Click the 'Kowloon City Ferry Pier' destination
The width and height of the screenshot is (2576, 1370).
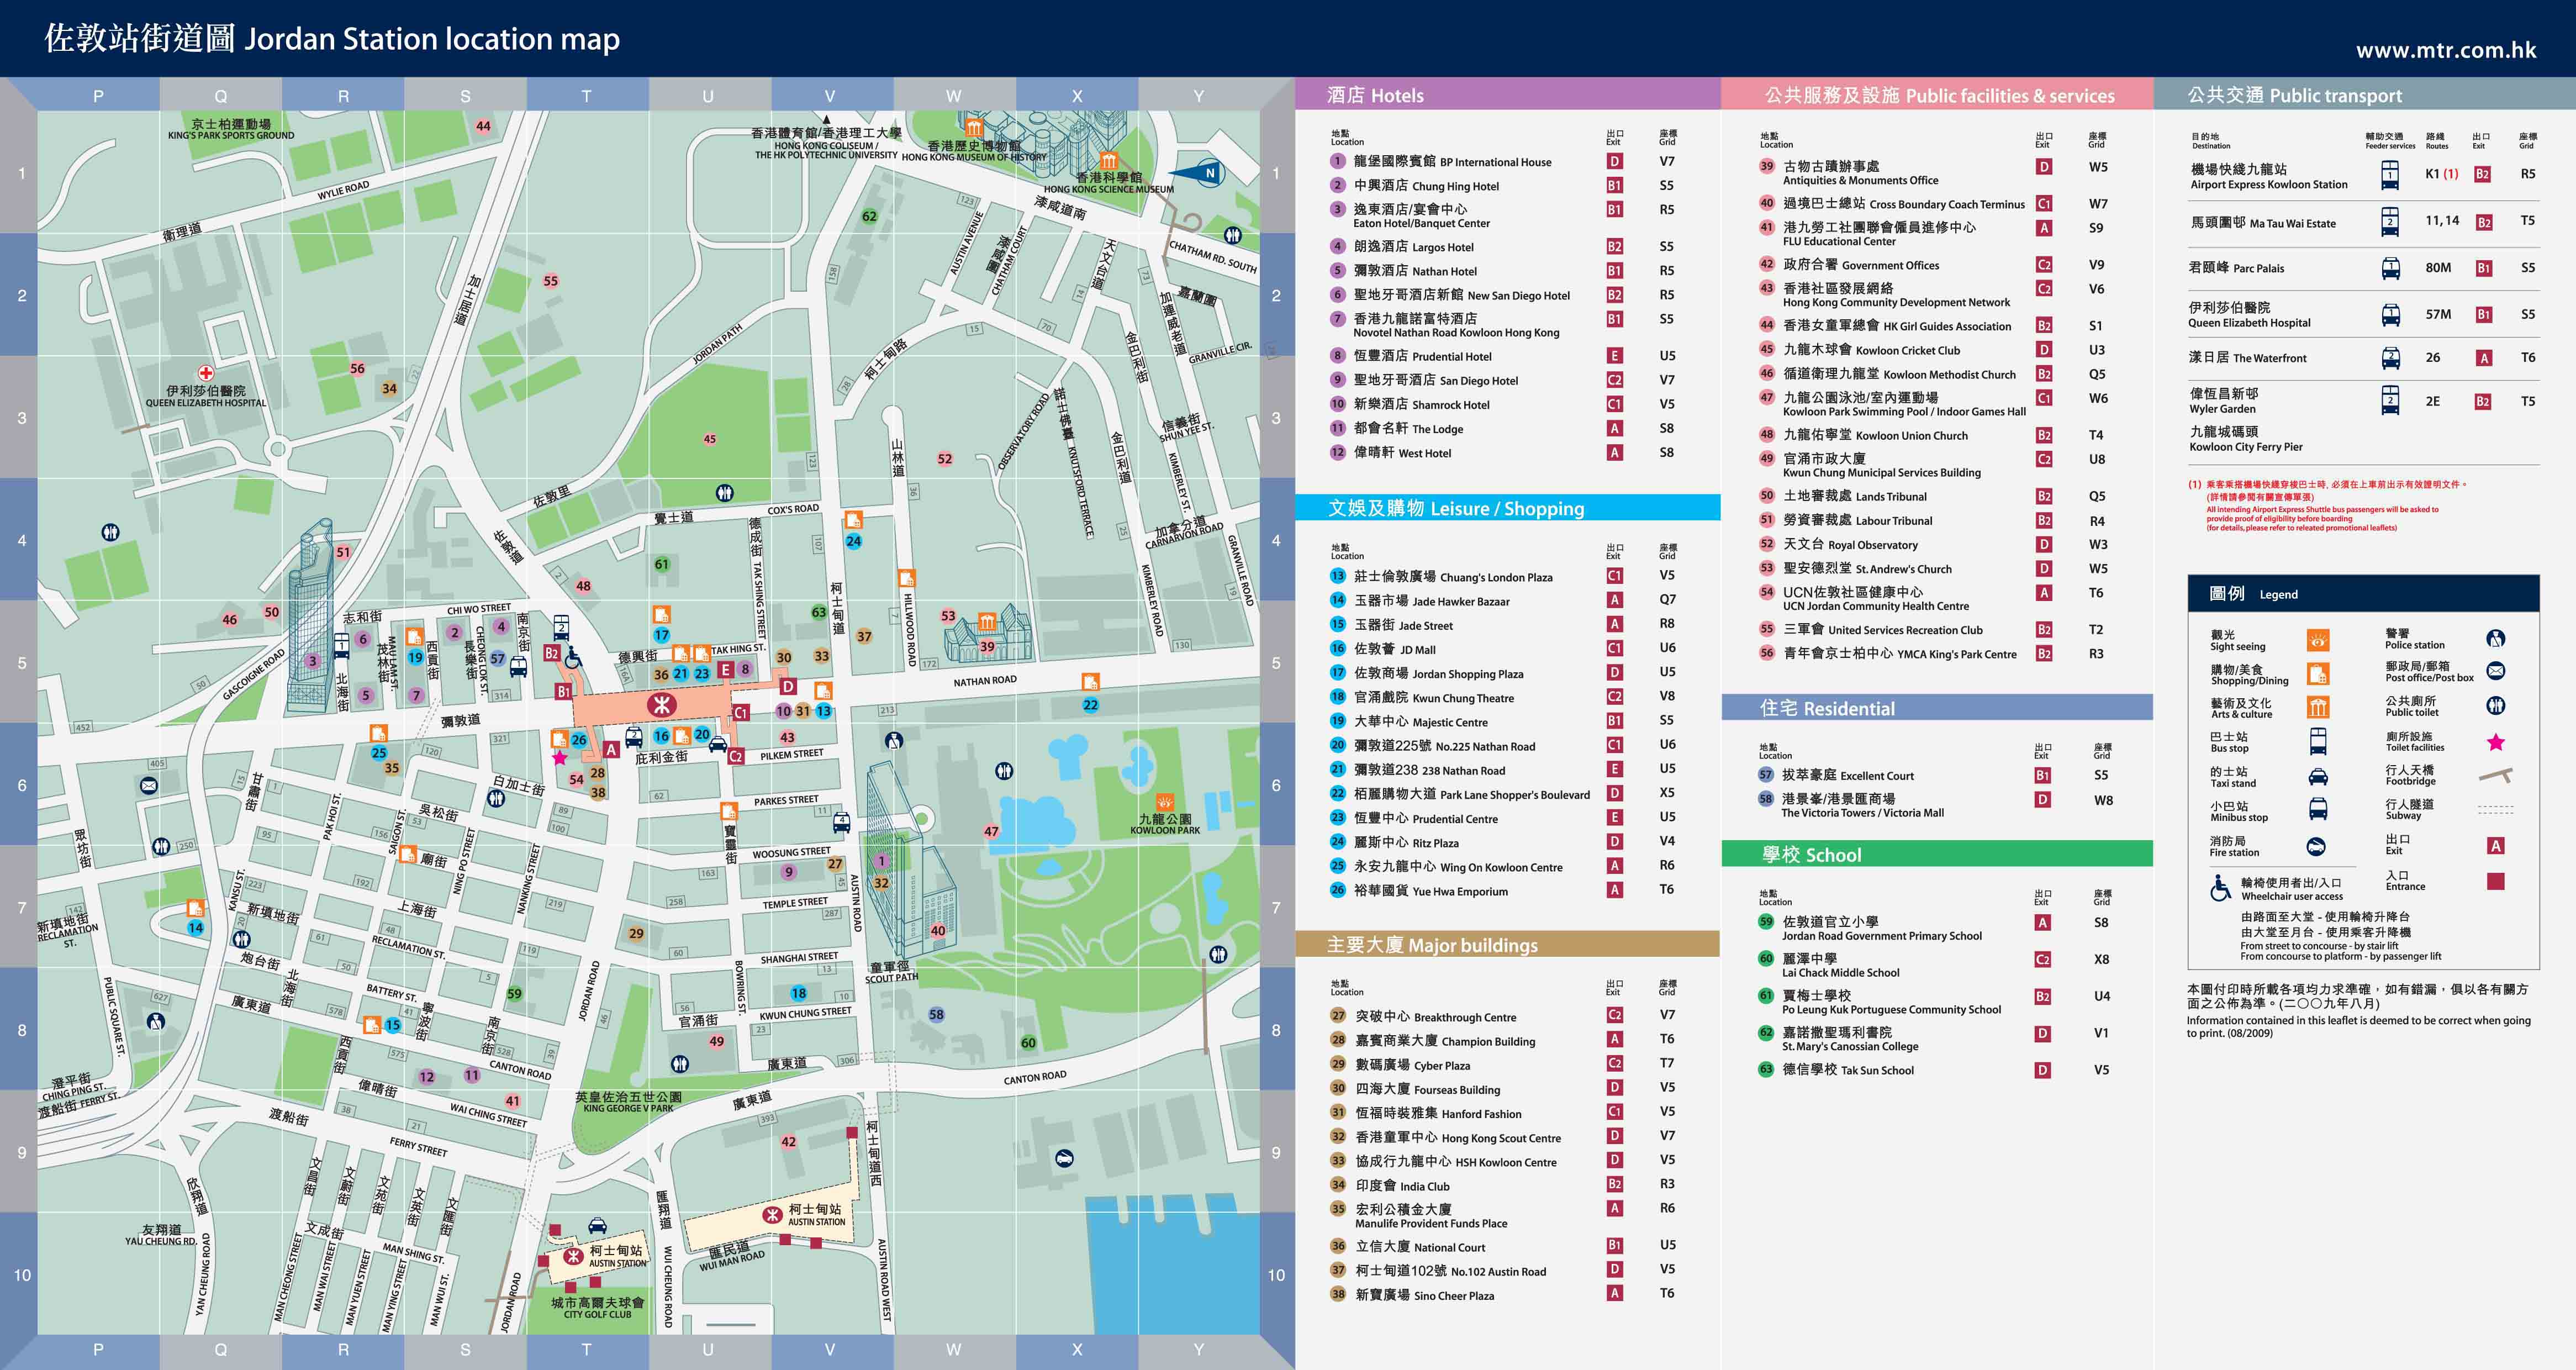tap(2245, 439)
